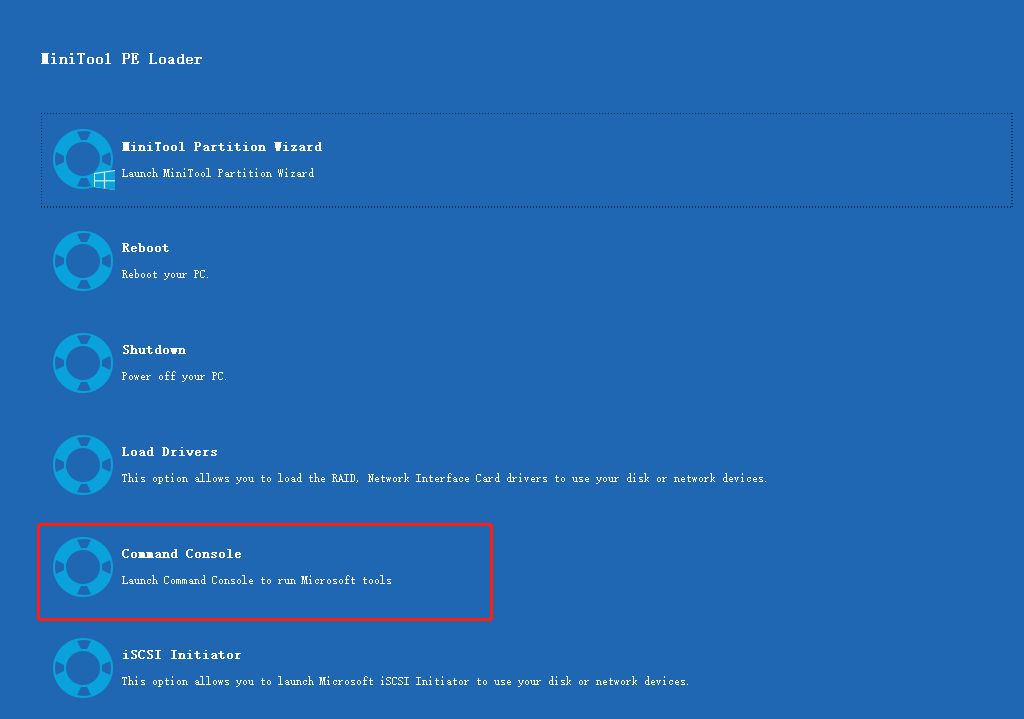Click the Command Console circular icon
1024x719 pixels.
pos(83,567)
